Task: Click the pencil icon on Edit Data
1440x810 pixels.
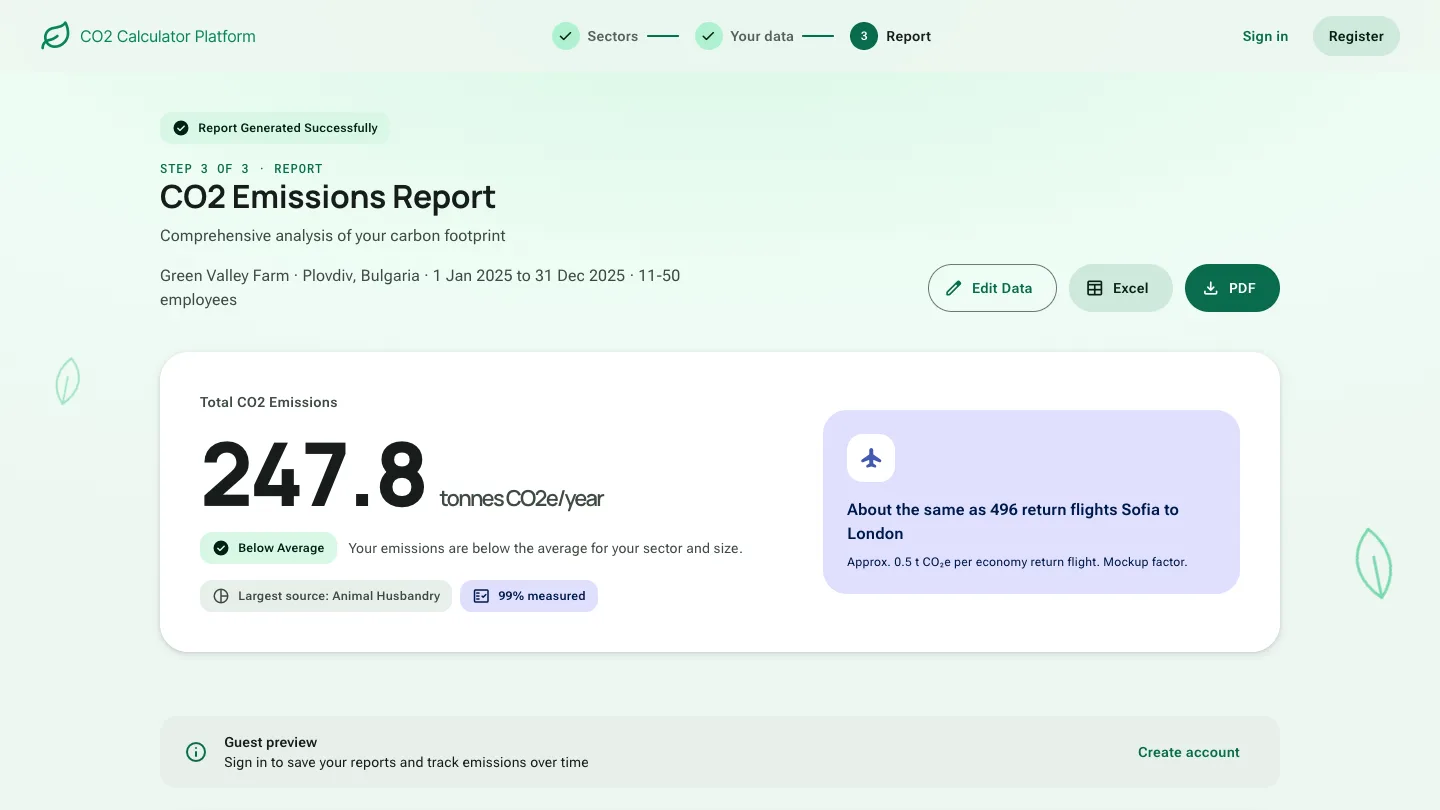Action: point(954,288)
